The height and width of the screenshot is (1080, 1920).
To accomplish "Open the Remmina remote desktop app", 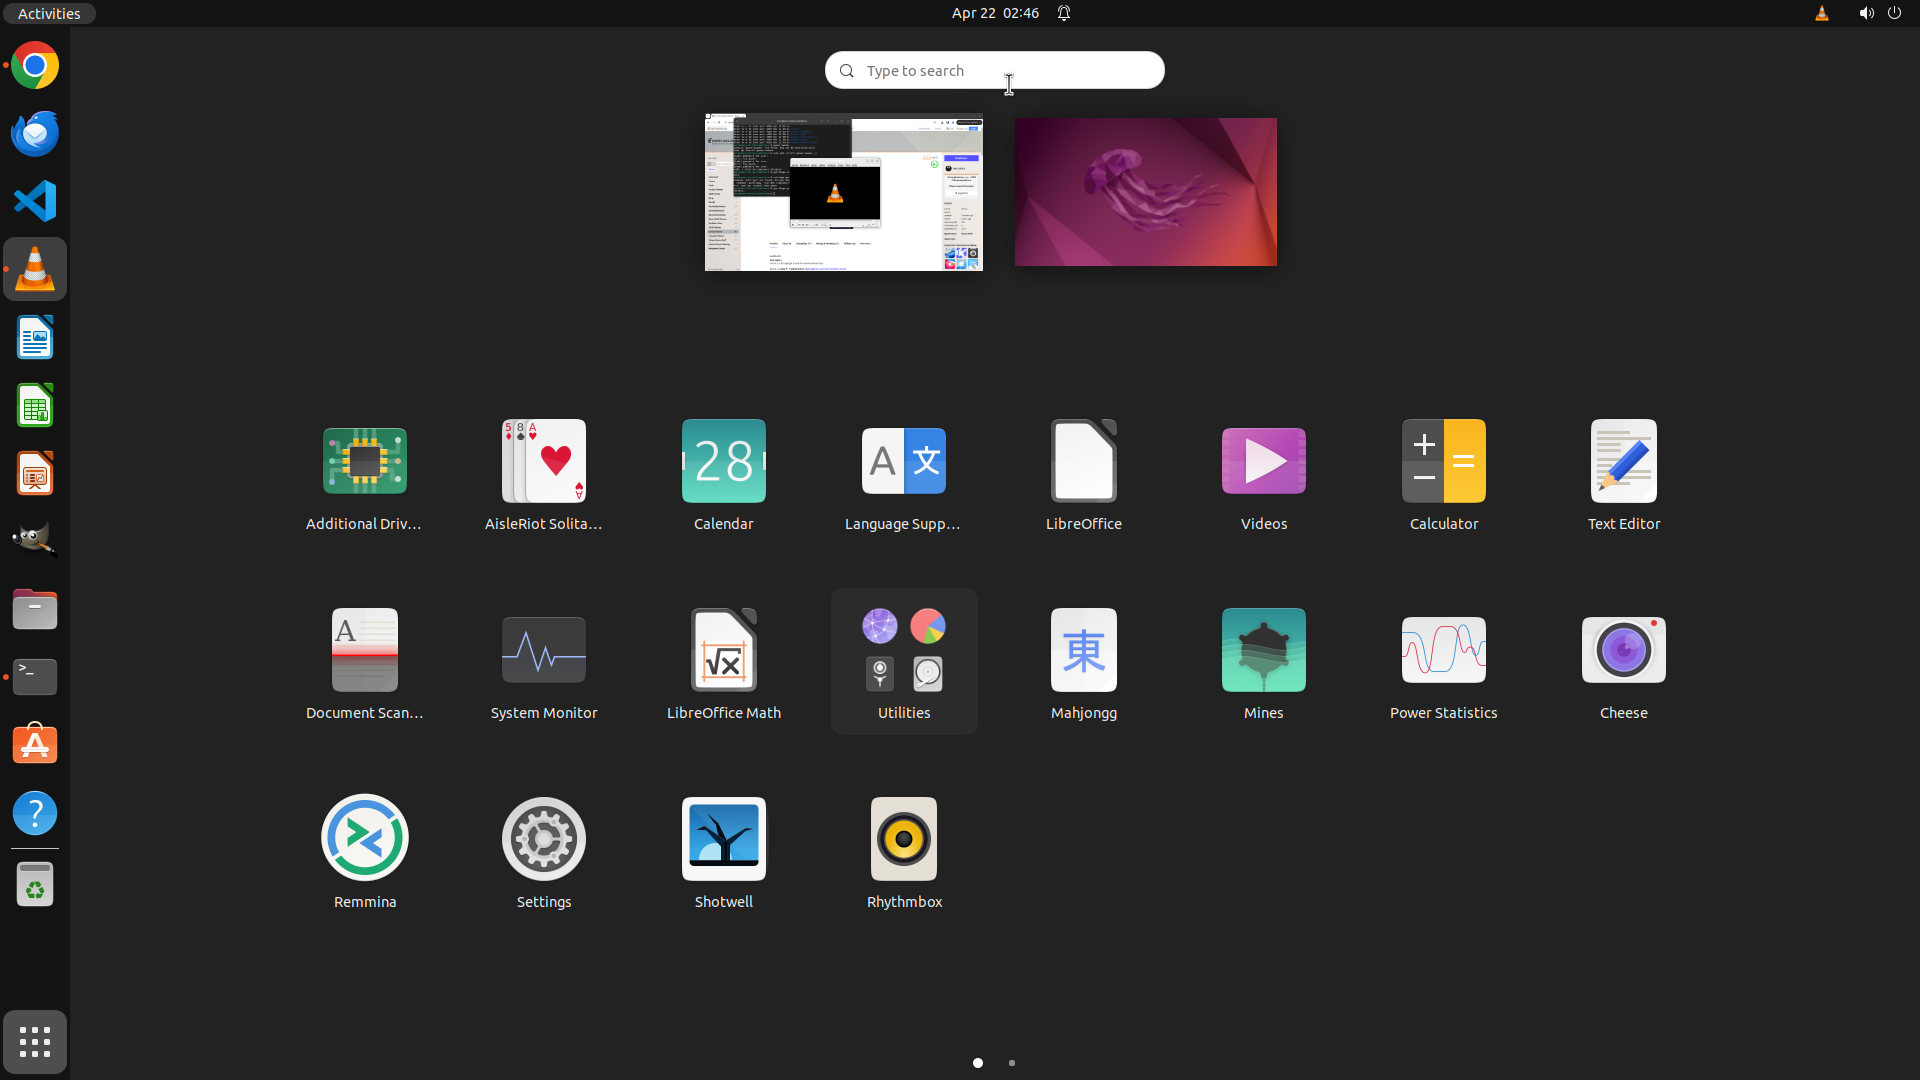I will pyautogui.click(x=364, y=838).
